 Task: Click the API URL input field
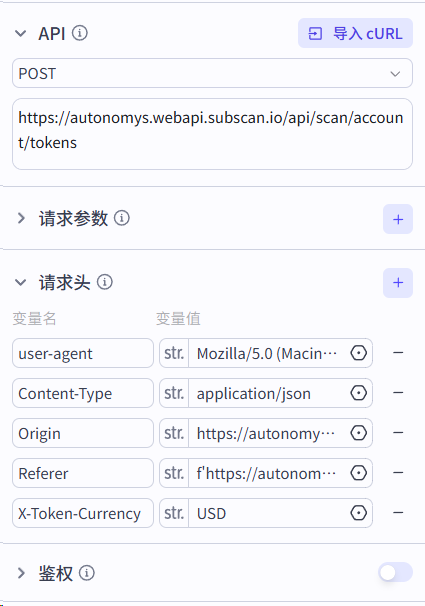coord(212,134)
